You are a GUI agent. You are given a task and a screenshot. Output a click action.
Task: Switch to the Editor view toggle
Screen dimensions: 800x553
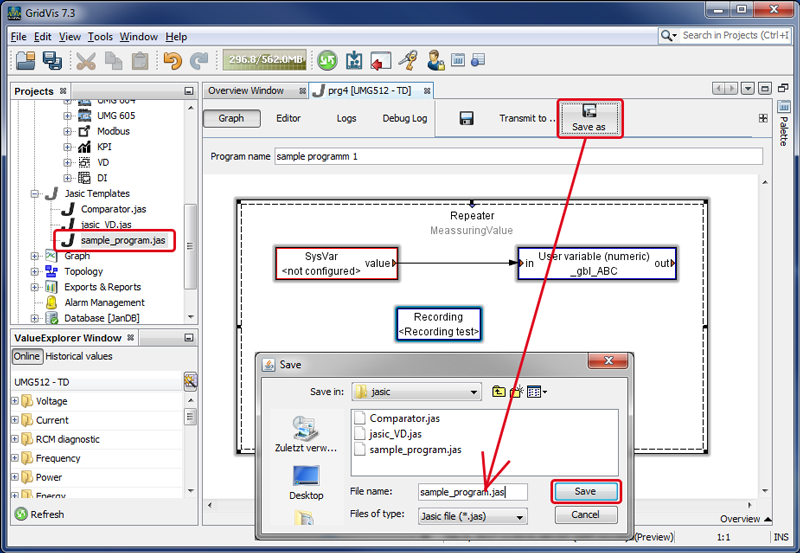pos(288,118)
